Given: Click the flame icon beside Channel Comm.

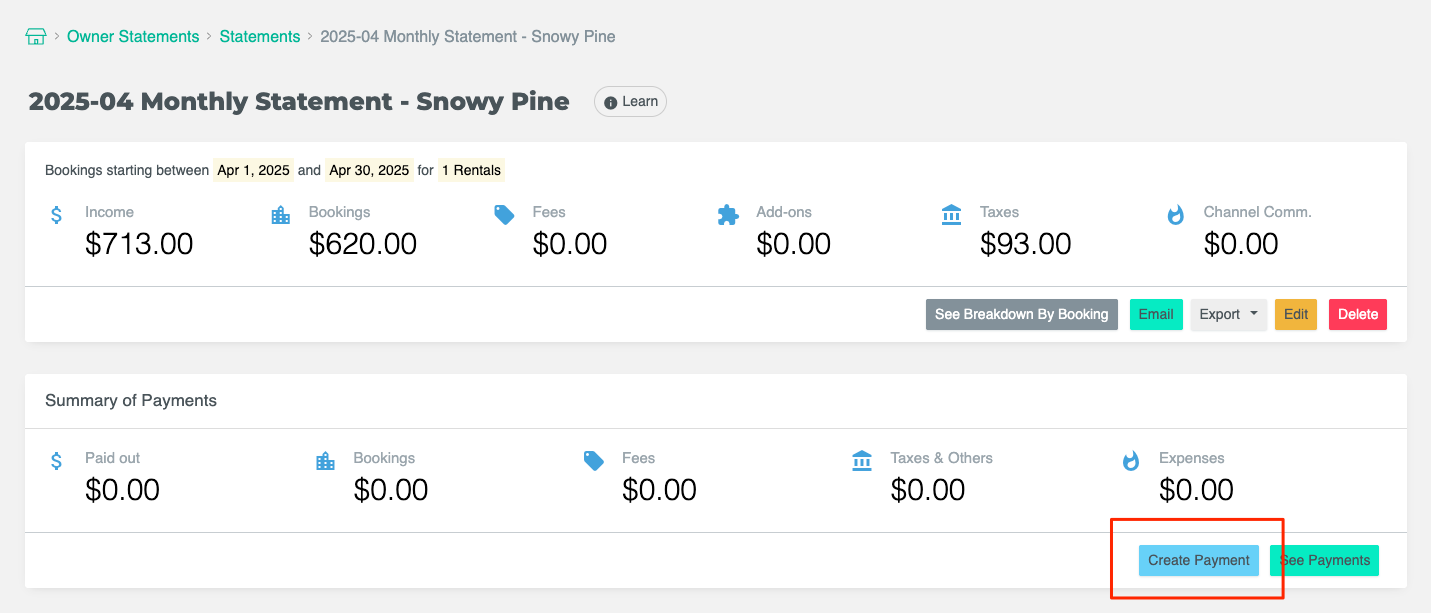Looking at the screenshot, I should pos(1176,214).
